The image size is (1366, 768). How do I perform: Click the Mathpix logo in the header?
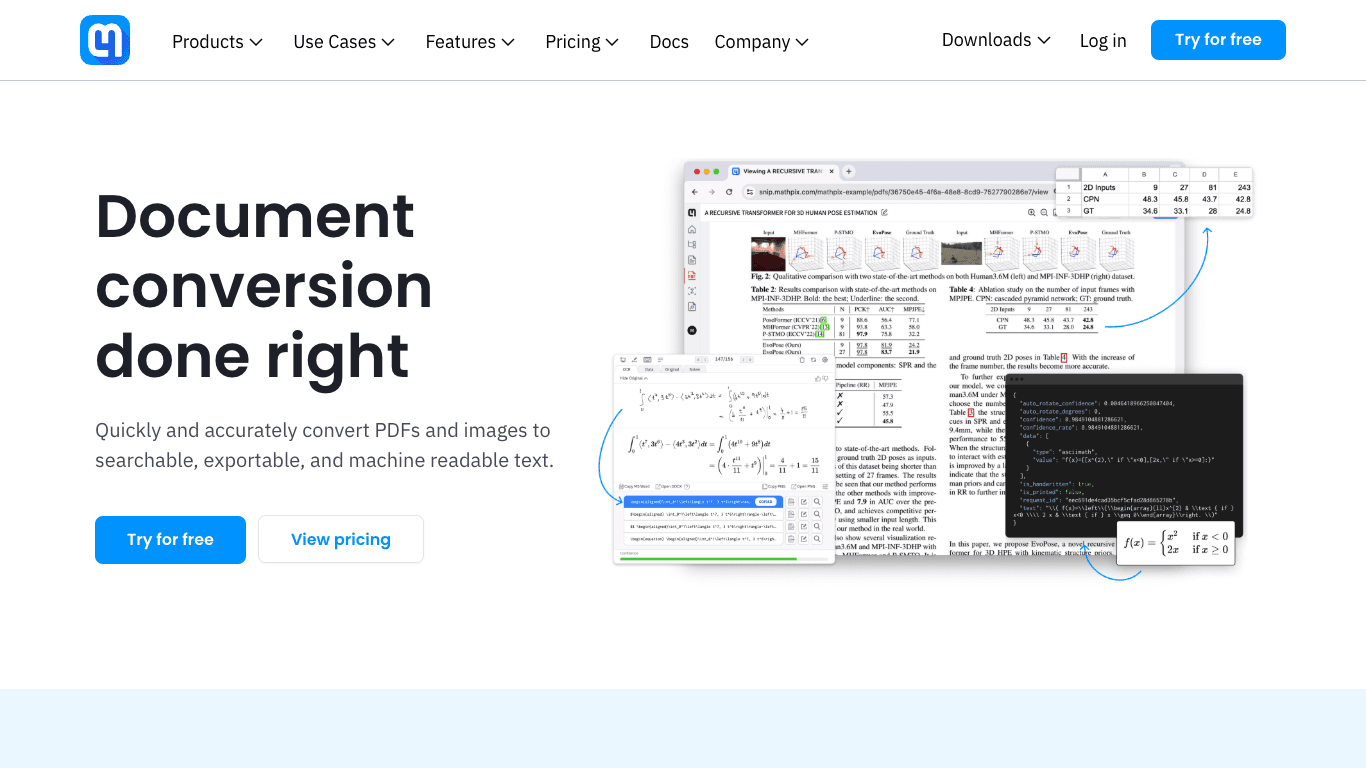tap(105, 41)
